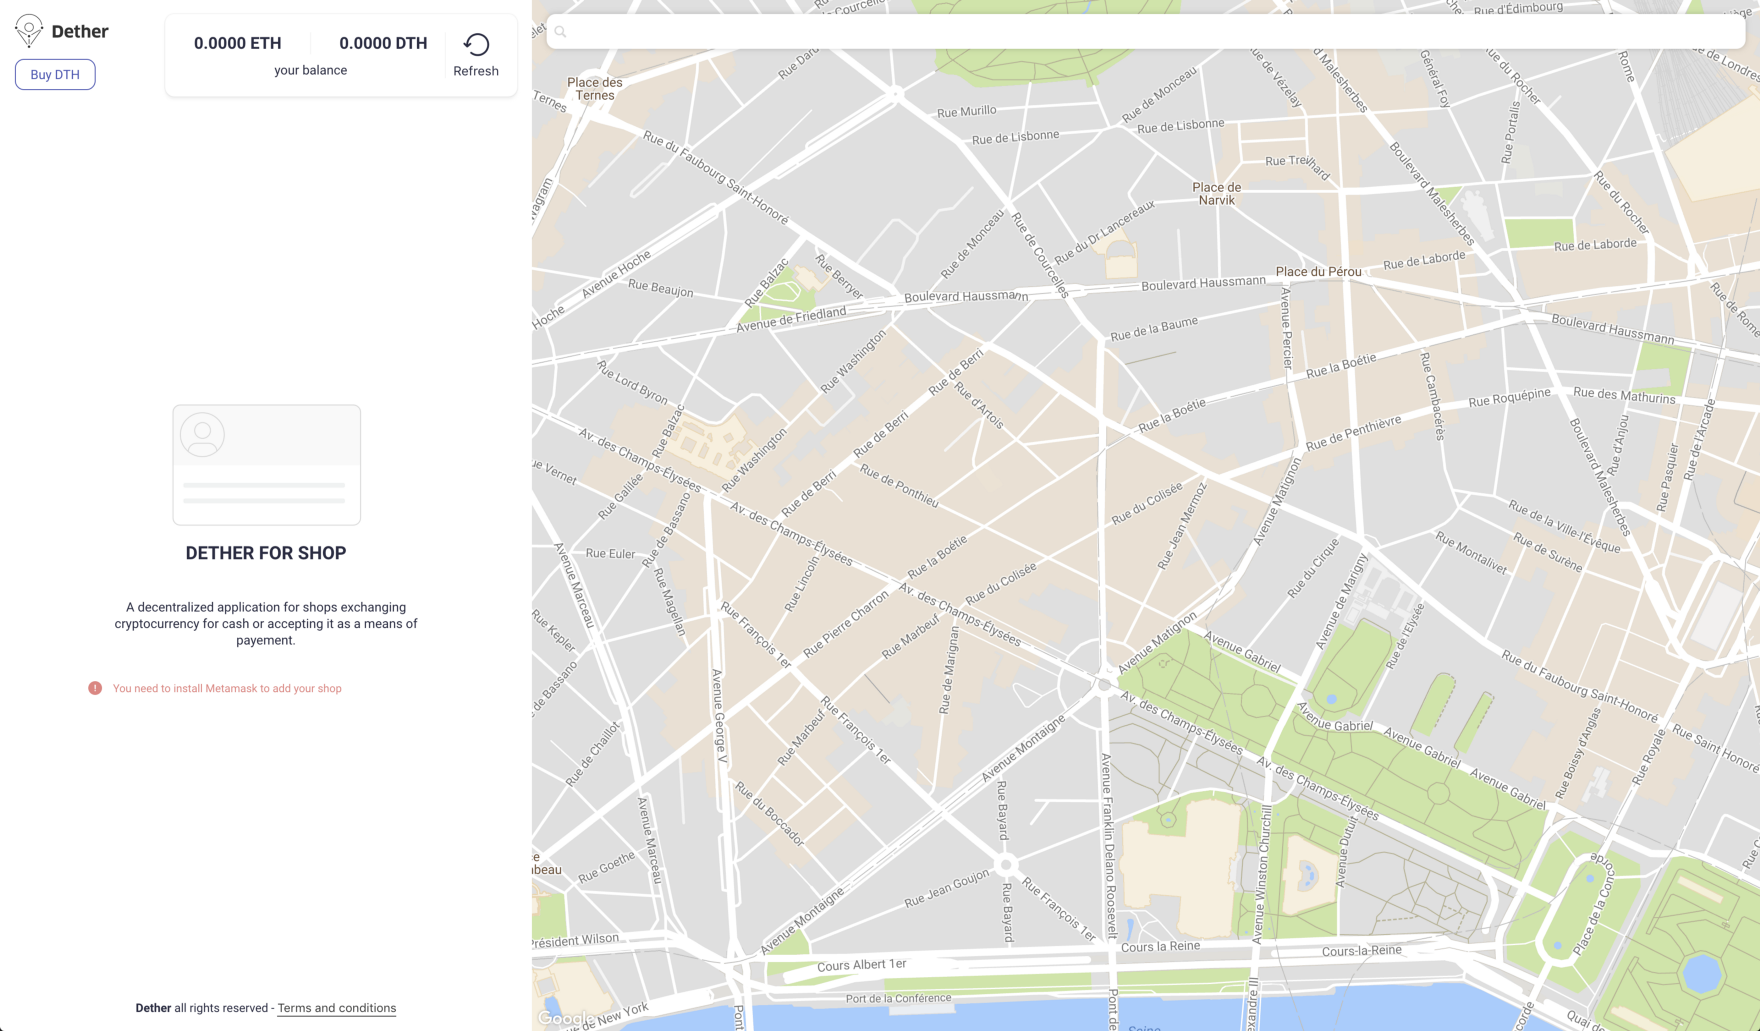Screen dimensions: 1760x1031
Task: Click Rue Boissy d'Anglas label on the map
Action: [1580, 752]
